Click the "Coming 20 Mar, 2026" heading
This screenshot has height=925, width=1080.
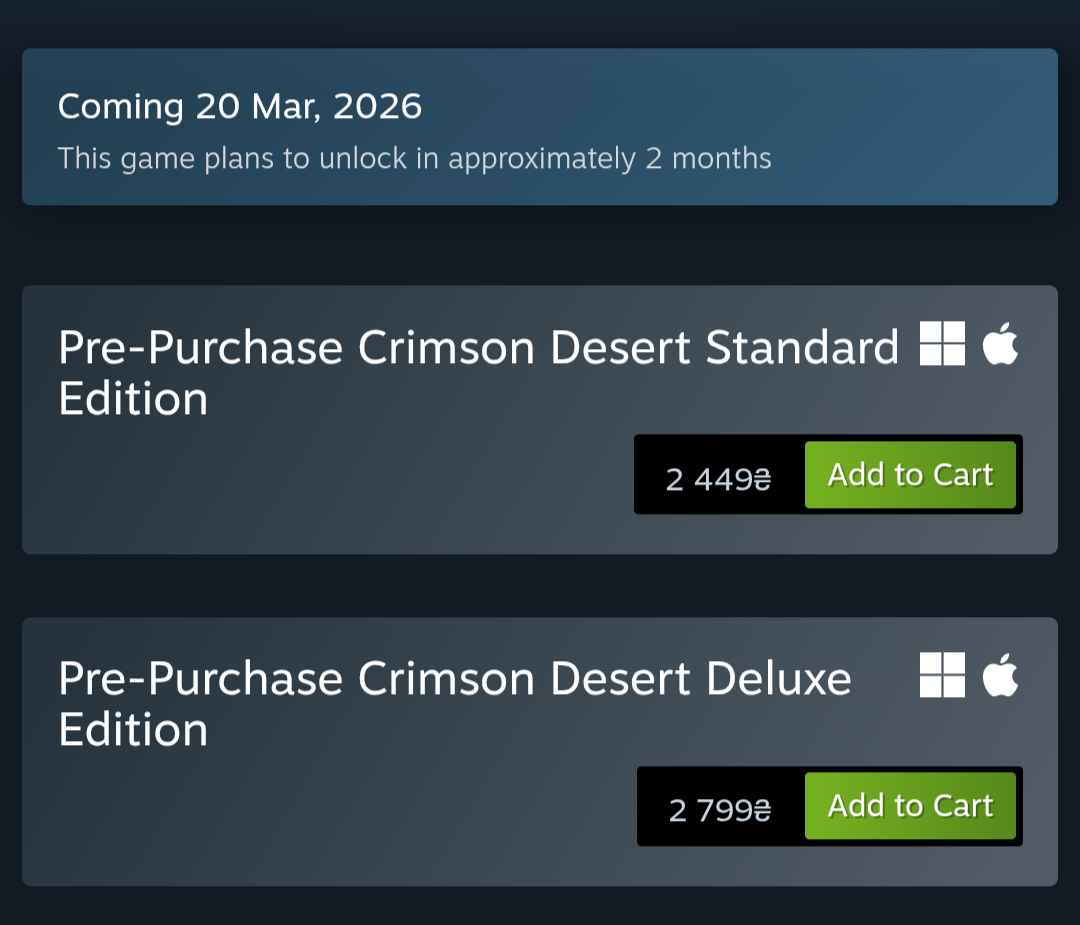[240, 106]
